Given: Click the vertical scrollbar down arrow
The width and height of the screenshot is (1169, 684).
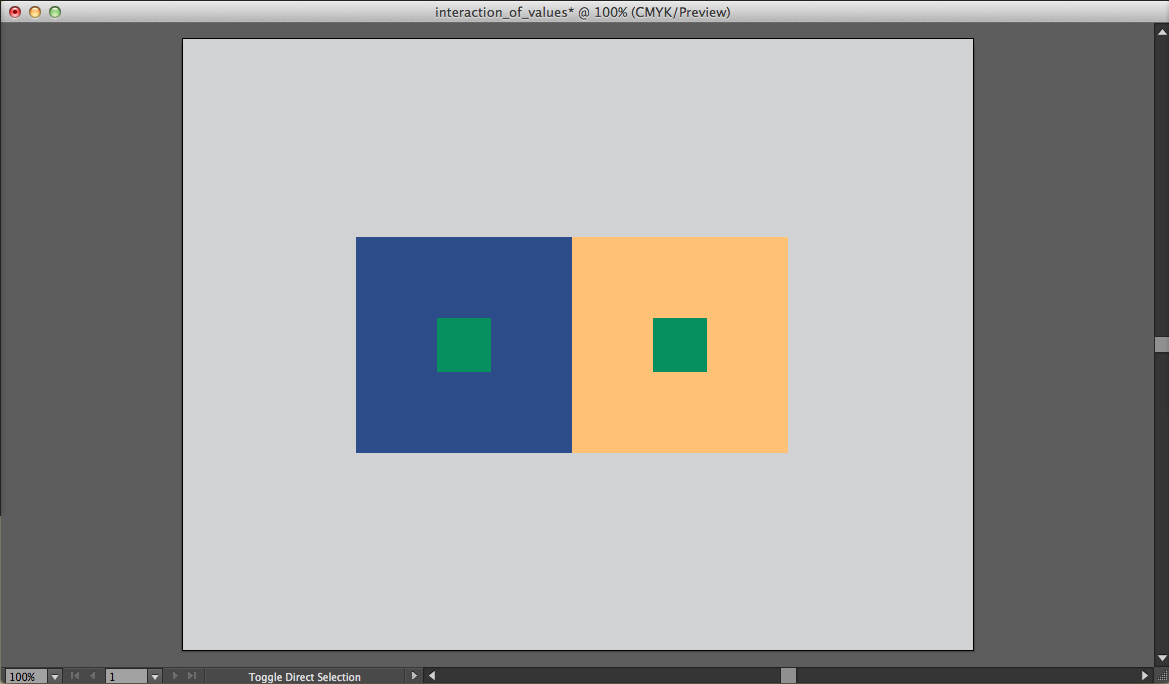Looking at the screenshot, I should pos(1161,658).
